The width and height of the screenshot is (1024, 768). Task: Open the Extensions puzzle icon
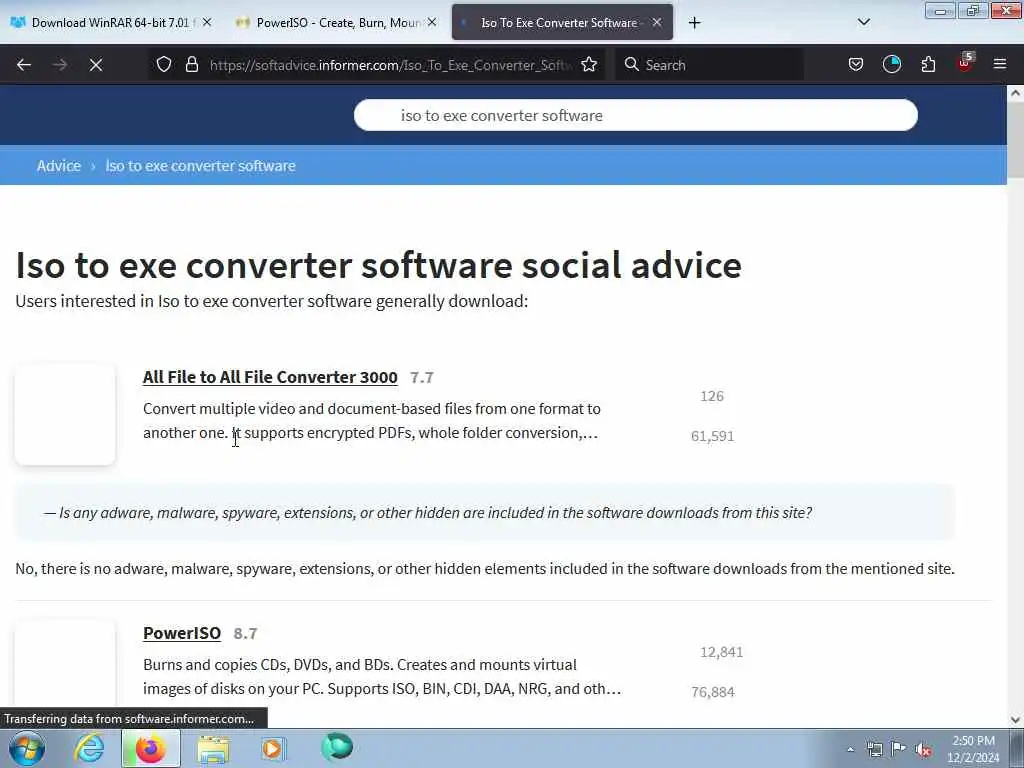928,64
